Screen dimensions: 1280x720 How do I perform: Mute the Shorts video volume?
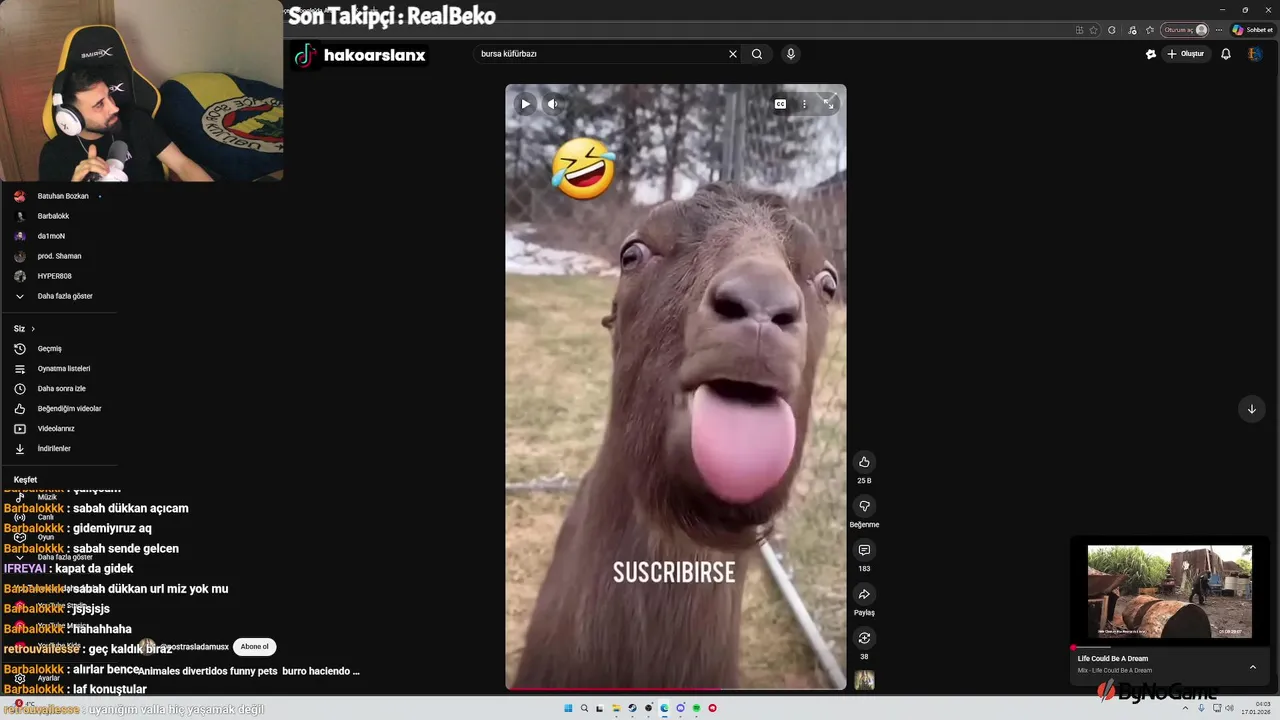point(553,104)
